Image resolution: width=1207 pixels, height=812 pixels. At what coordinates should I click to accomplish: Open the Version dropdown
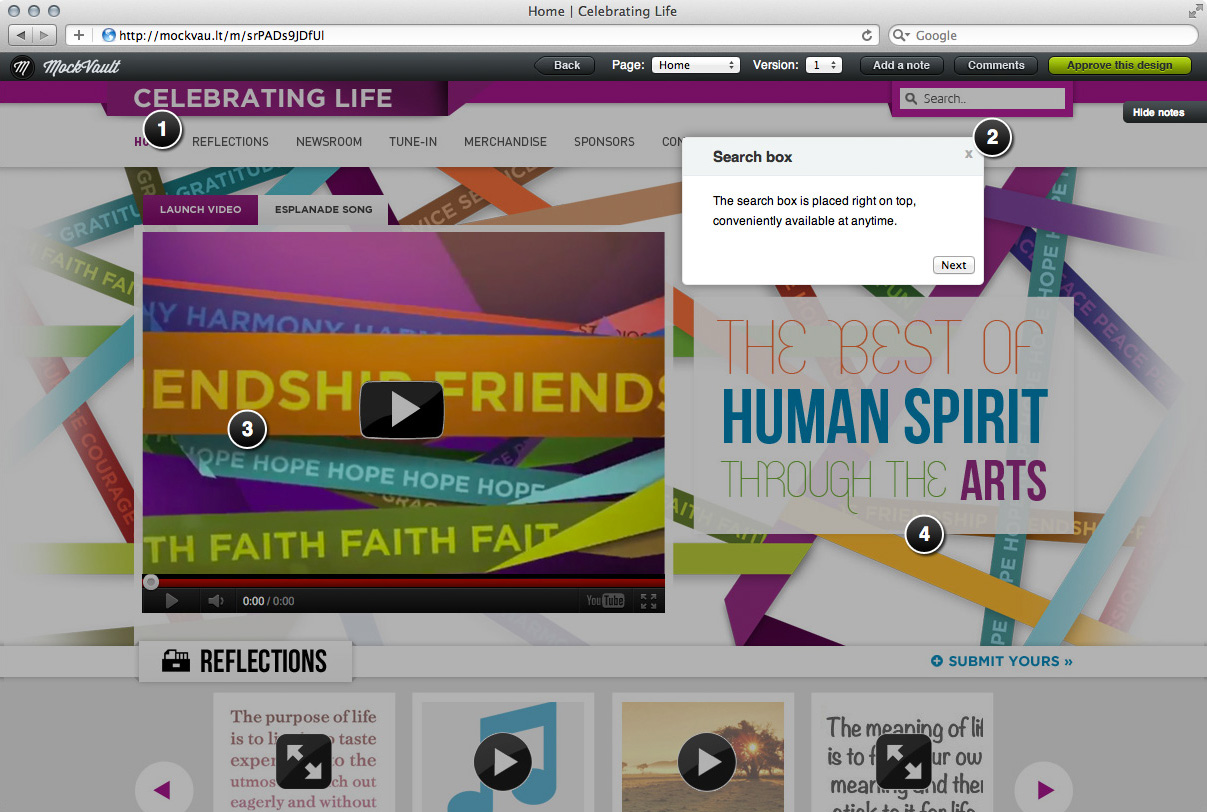click(825, 65)
